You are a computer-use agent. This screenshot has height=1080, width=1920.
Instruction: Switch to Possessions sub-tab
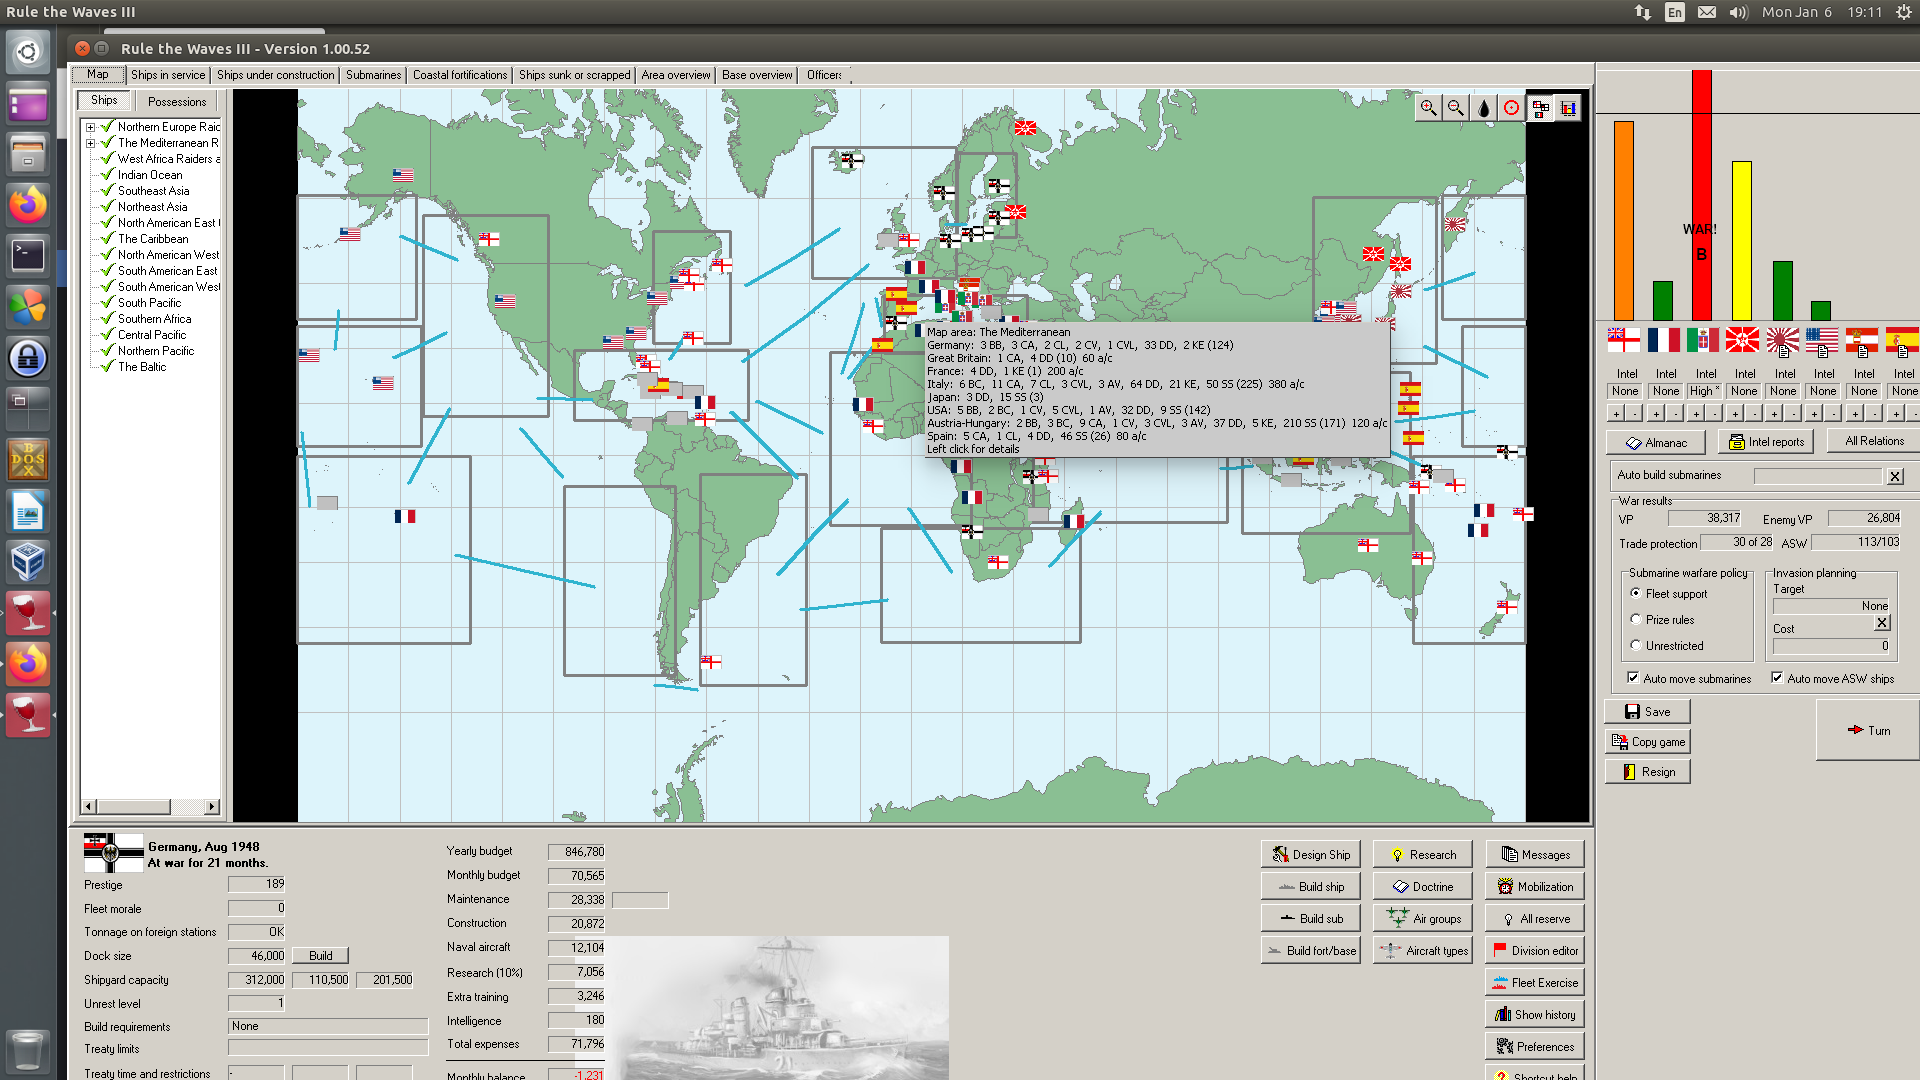(177, 101)
